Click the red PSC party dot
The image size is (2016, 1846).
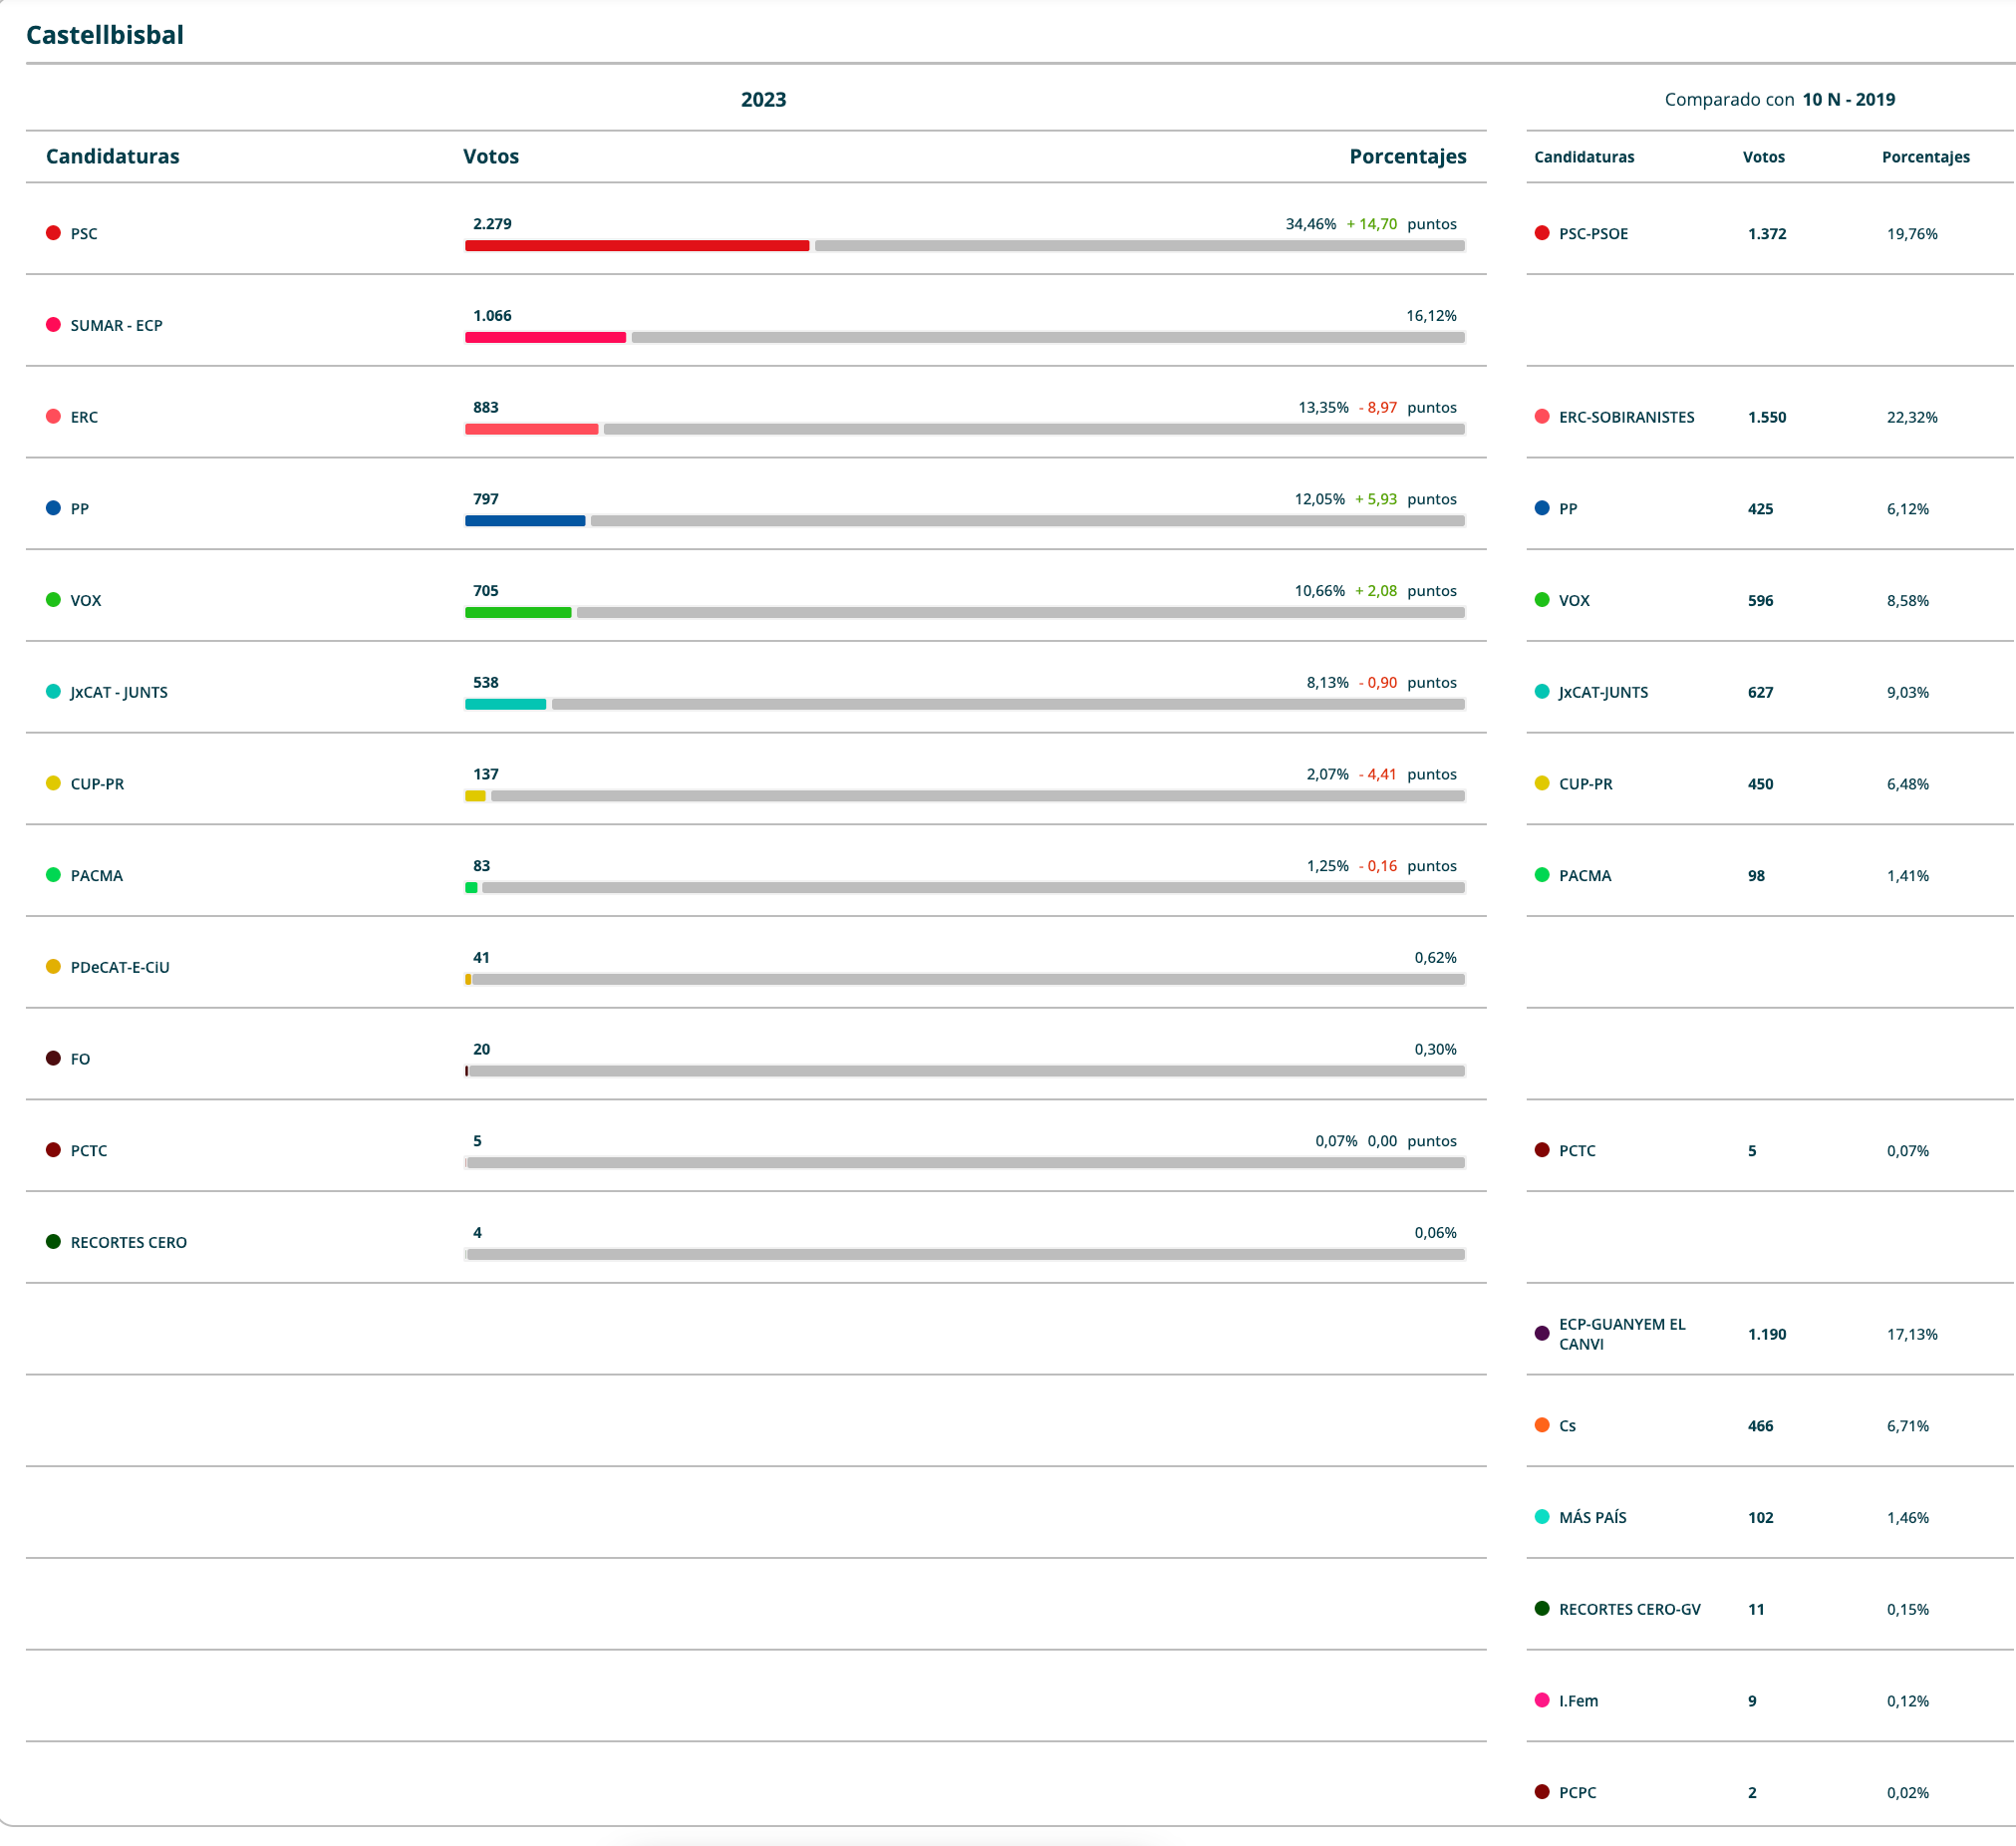pyautogui.click(x=53, y=233)
